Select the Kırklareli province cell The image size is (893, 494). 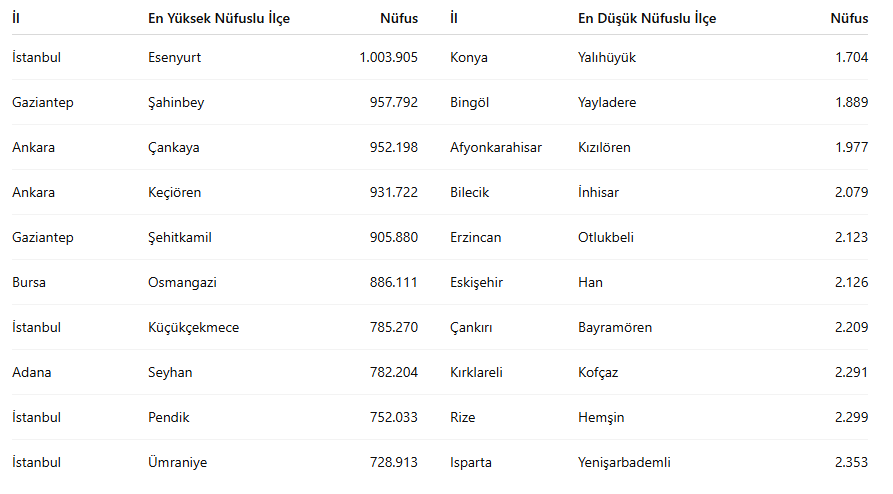[476, 372]
